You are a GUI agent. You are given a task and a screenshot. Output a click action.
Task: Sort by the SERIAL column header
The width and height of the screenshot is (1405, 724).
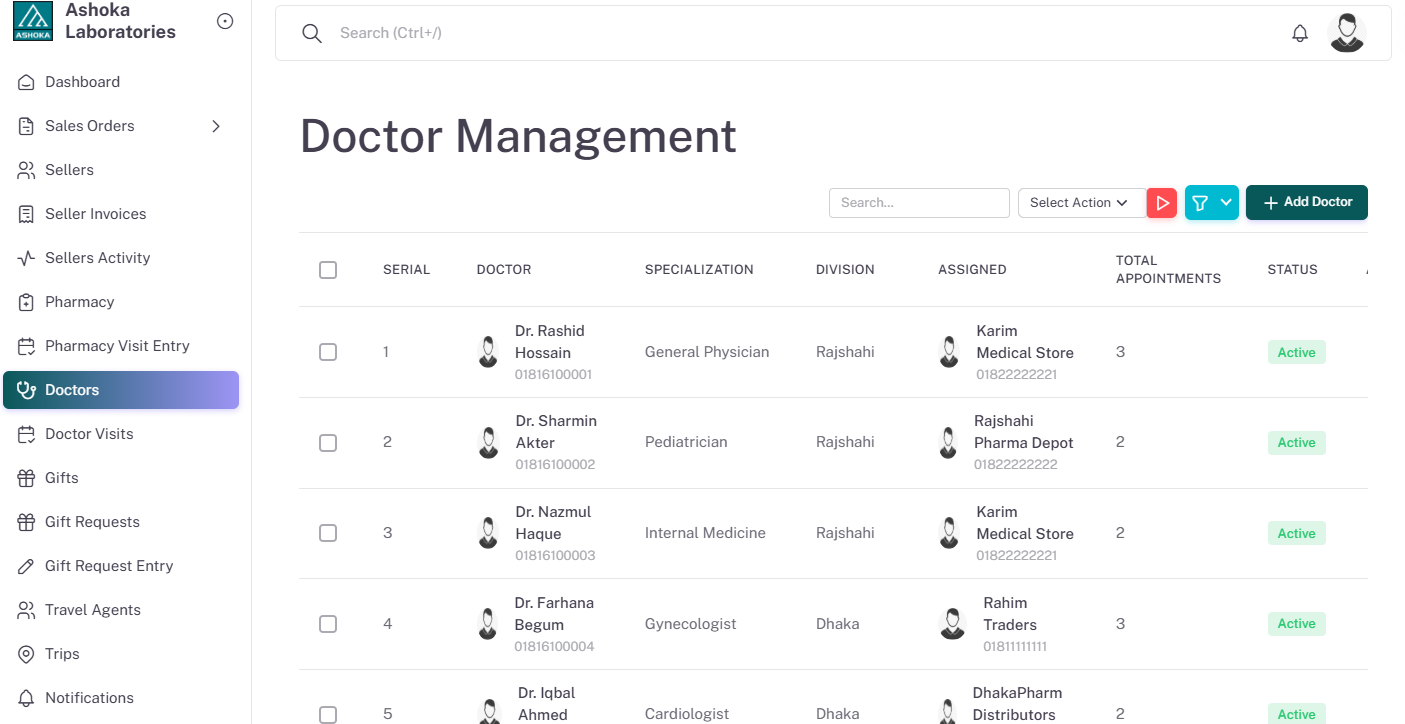406,270
